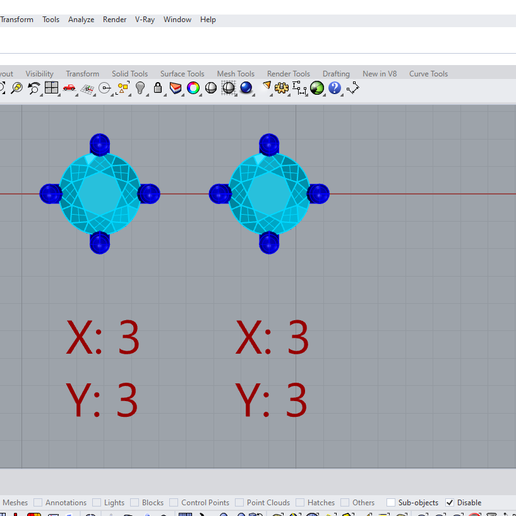The width and height of the screenshot is (516, 516).
Task: Click the Polyline tool icon
Action: 352,88
